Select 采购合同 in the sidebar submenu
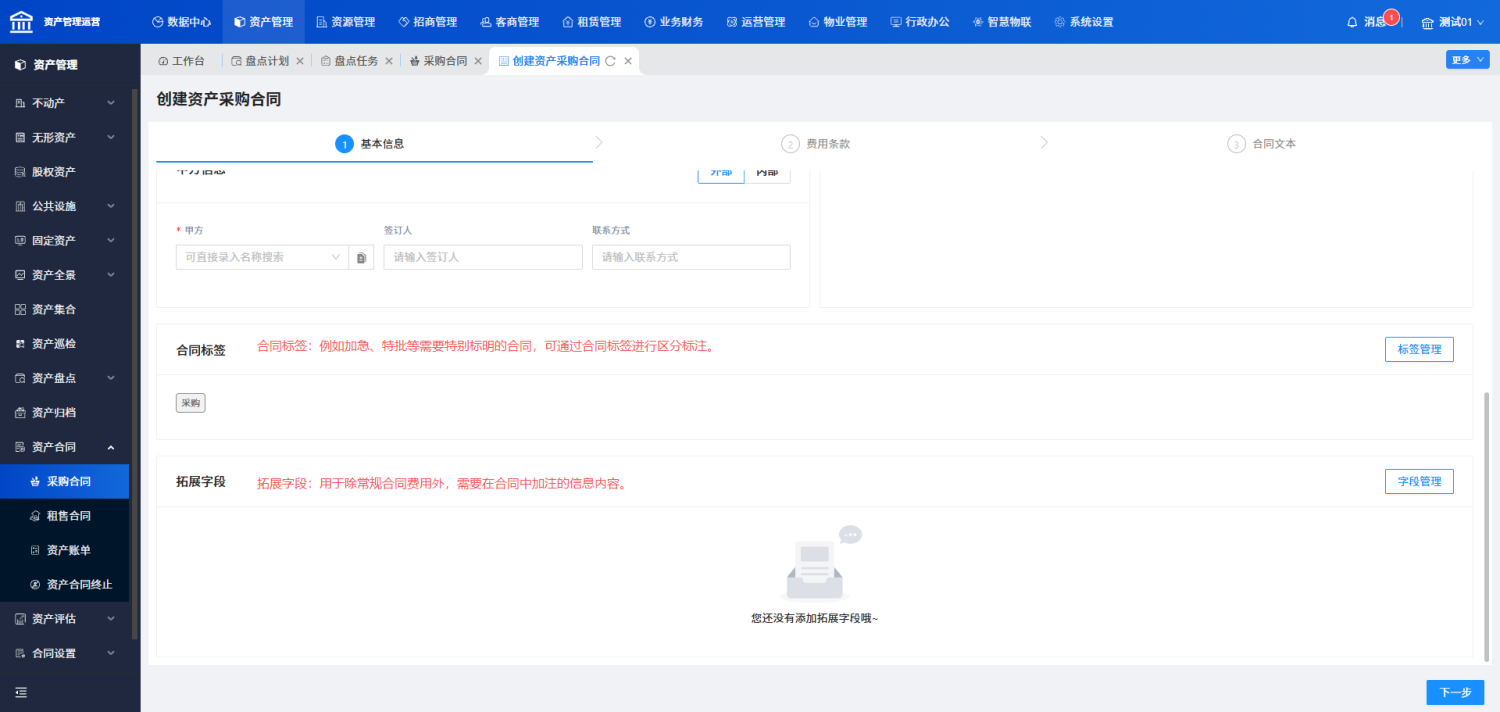The image size is (1500, 712). tap(65, 481)
